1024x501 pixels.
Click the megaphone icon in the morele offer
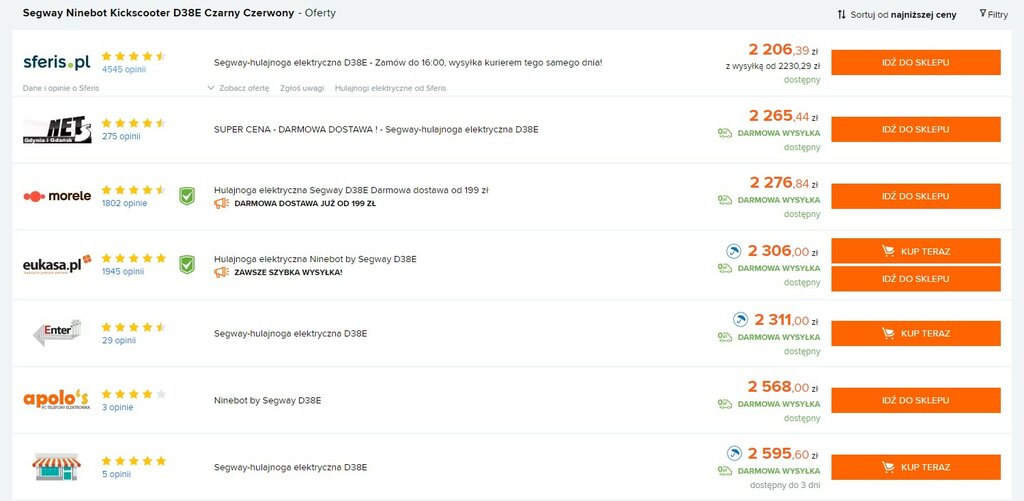(x=221, y=203)
